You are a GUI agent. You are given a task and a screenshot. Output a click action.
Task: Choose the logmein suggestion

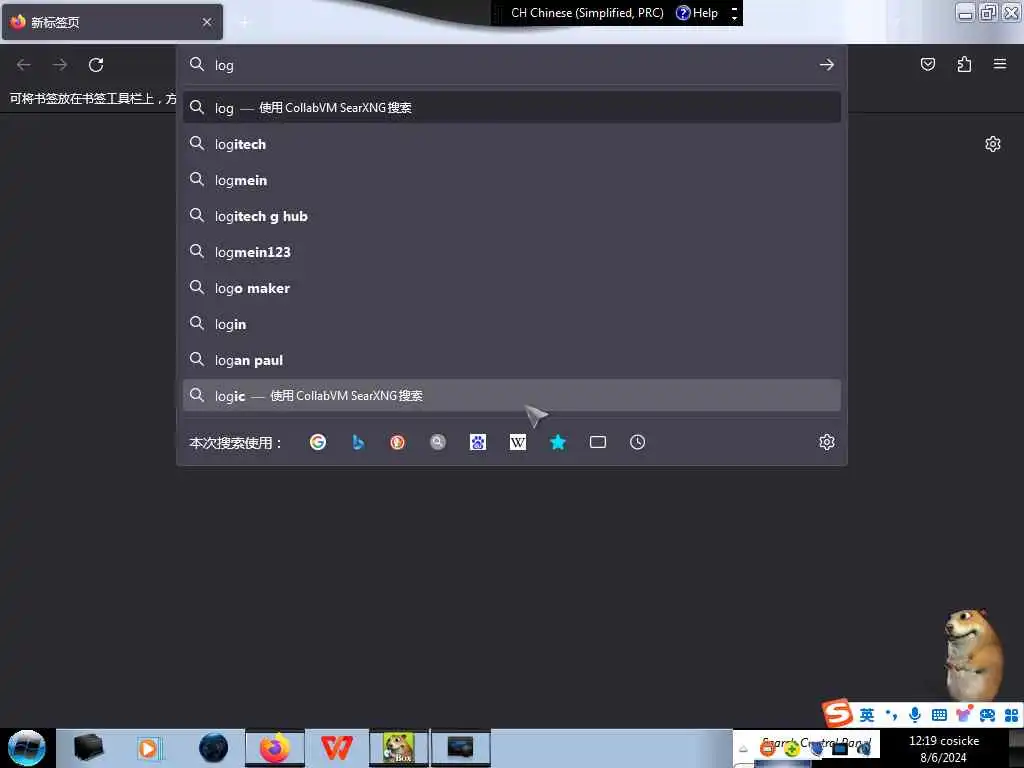pyautogui.click(x=511, y=180)
